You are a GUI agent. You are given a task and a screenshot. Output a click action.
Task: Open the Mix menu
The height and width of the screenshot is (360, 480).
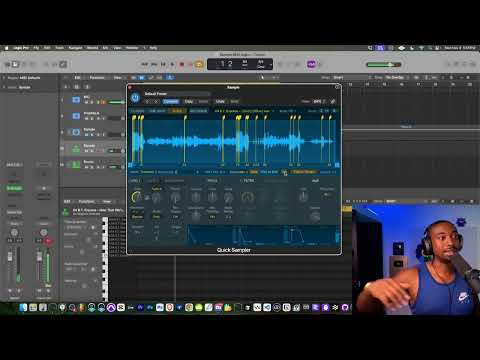pos(105,48)
